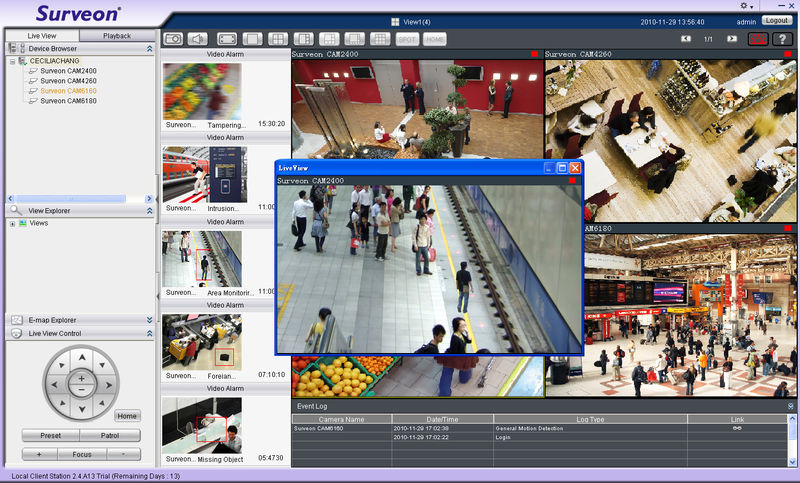Zoom out with PTZ minus button
Screen dimensions: 800x483
(x=81, y=390)
